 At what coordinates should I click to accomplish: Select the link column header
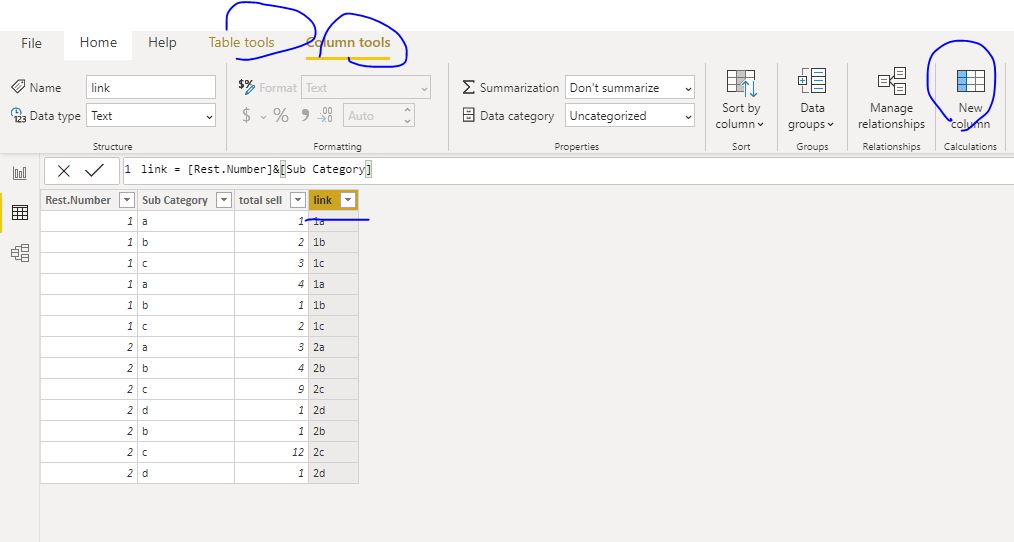(323, 200)
